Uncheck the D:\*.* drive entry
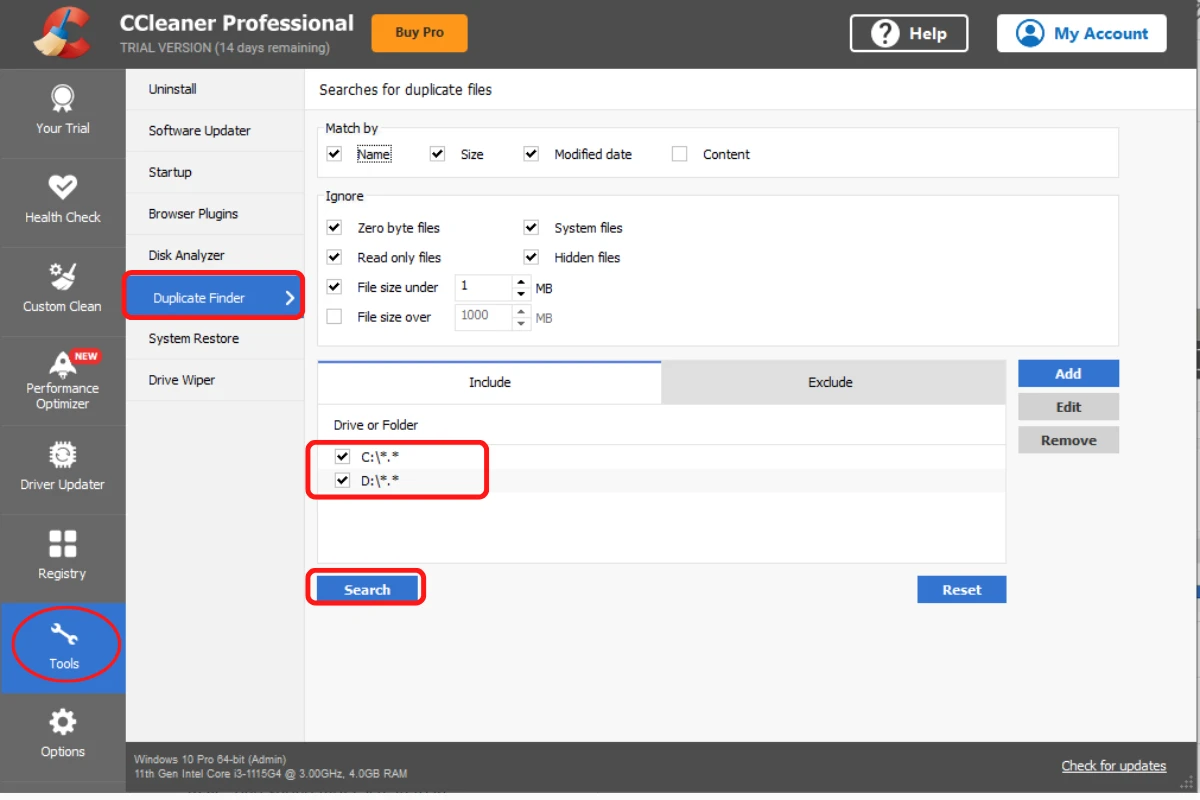The height and width of the screenshot is (800, 1200). [343, 481]
